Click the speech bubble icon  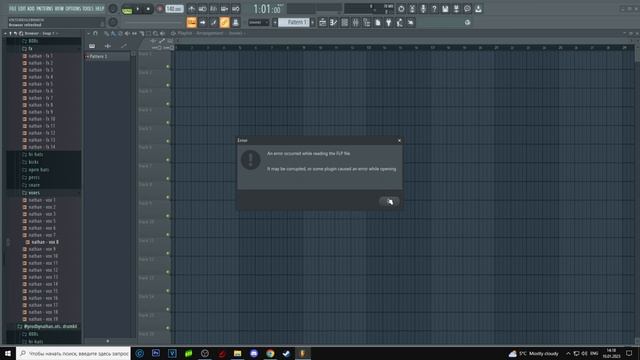(467, 9)
